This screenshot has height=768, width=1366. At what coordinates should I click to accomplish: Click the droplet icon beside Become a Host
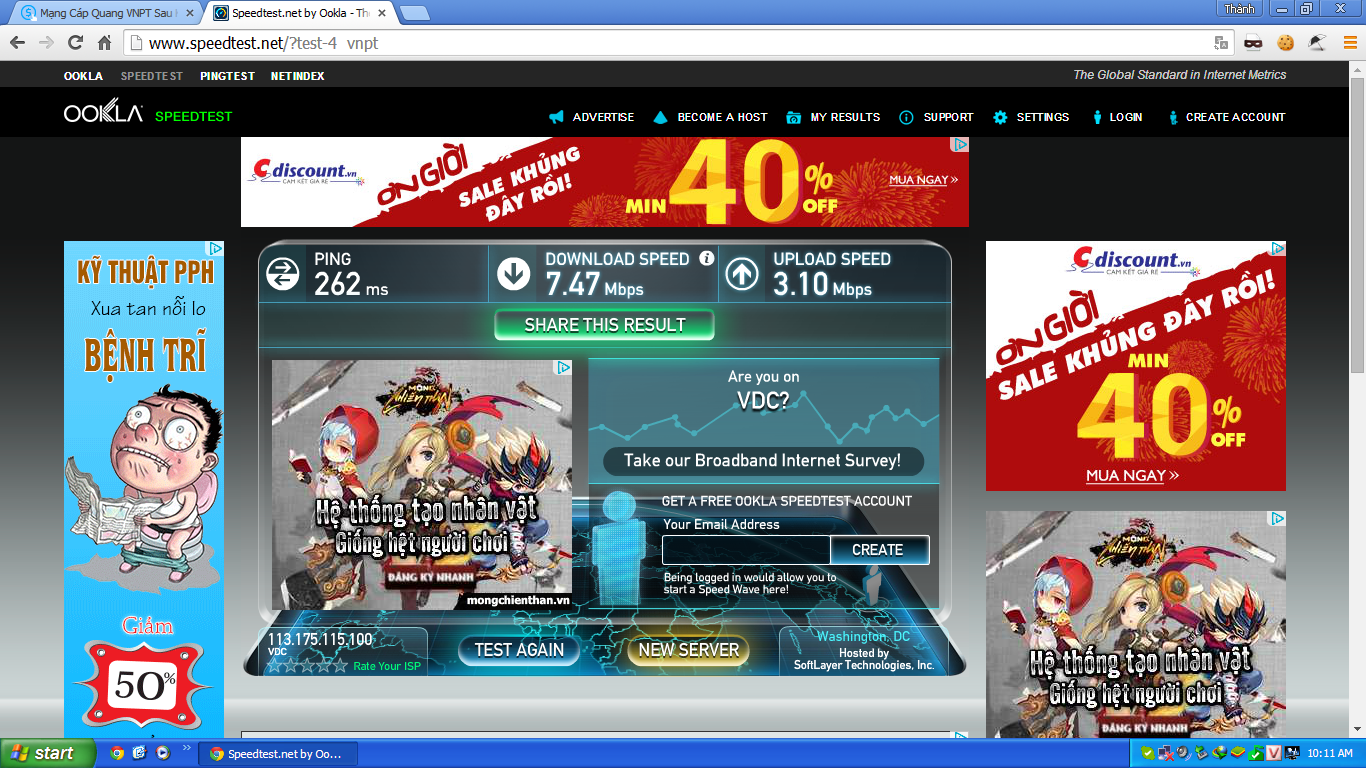click(x=660, y=117)
